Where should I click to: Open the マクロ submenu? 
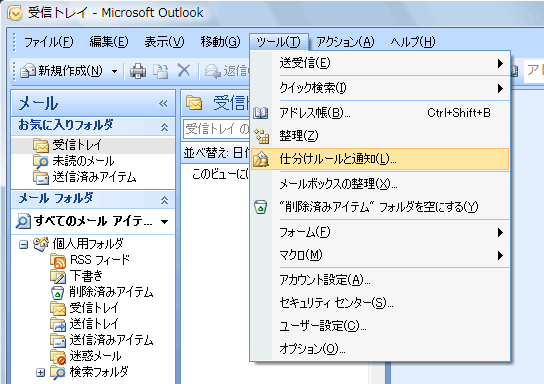[x=381, y=255]
